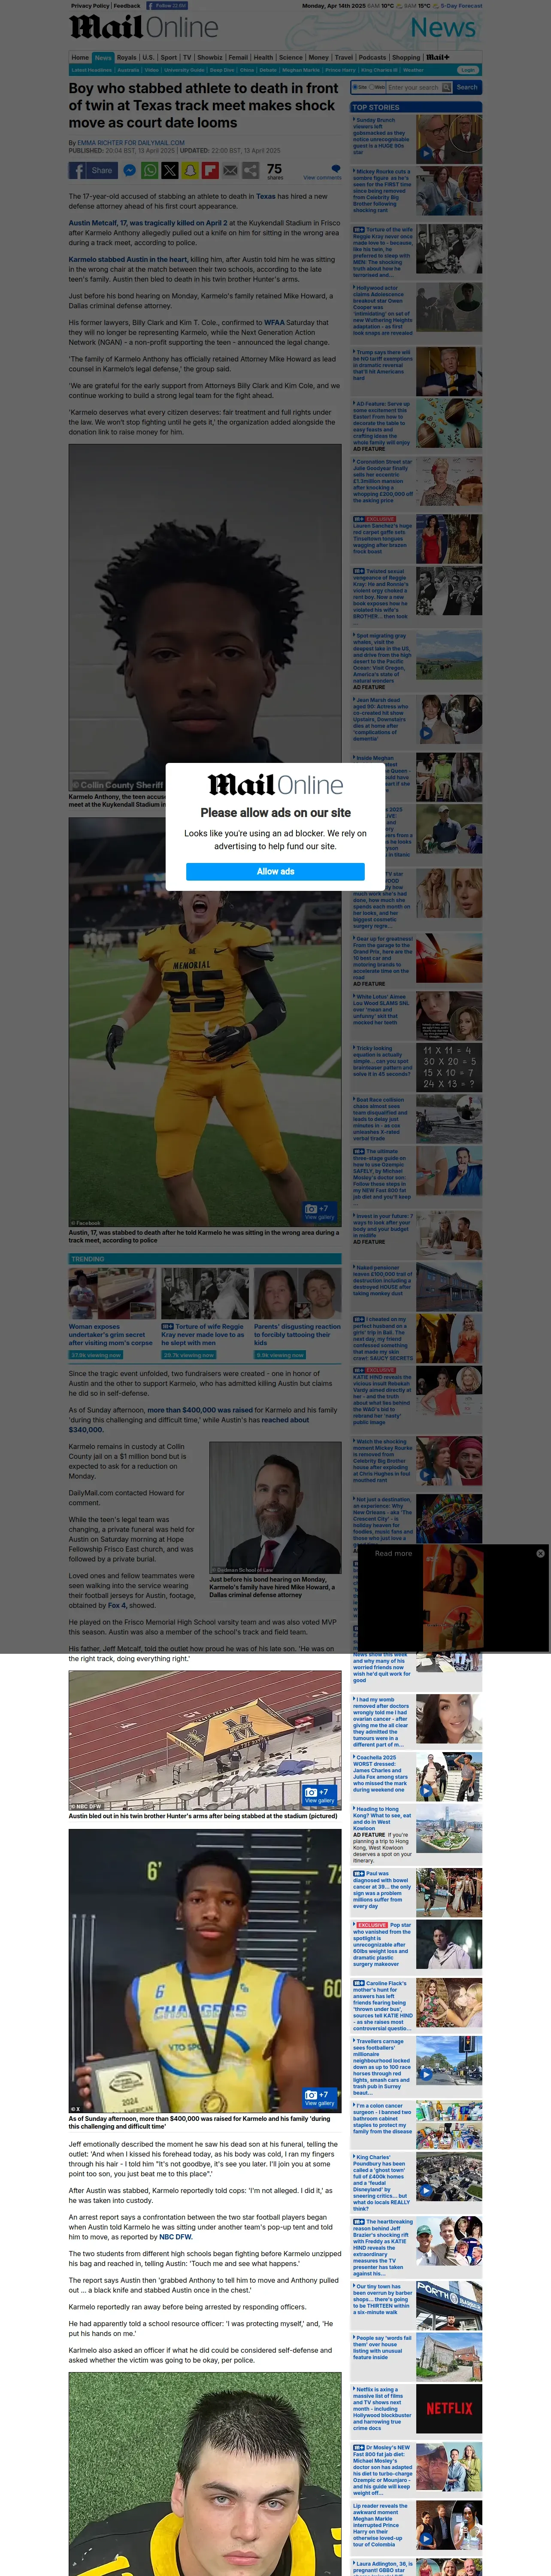Open the generic share options icon
Image resolution: width=551 pixels, height=2576 pixels.
click(x=250, y=171)
